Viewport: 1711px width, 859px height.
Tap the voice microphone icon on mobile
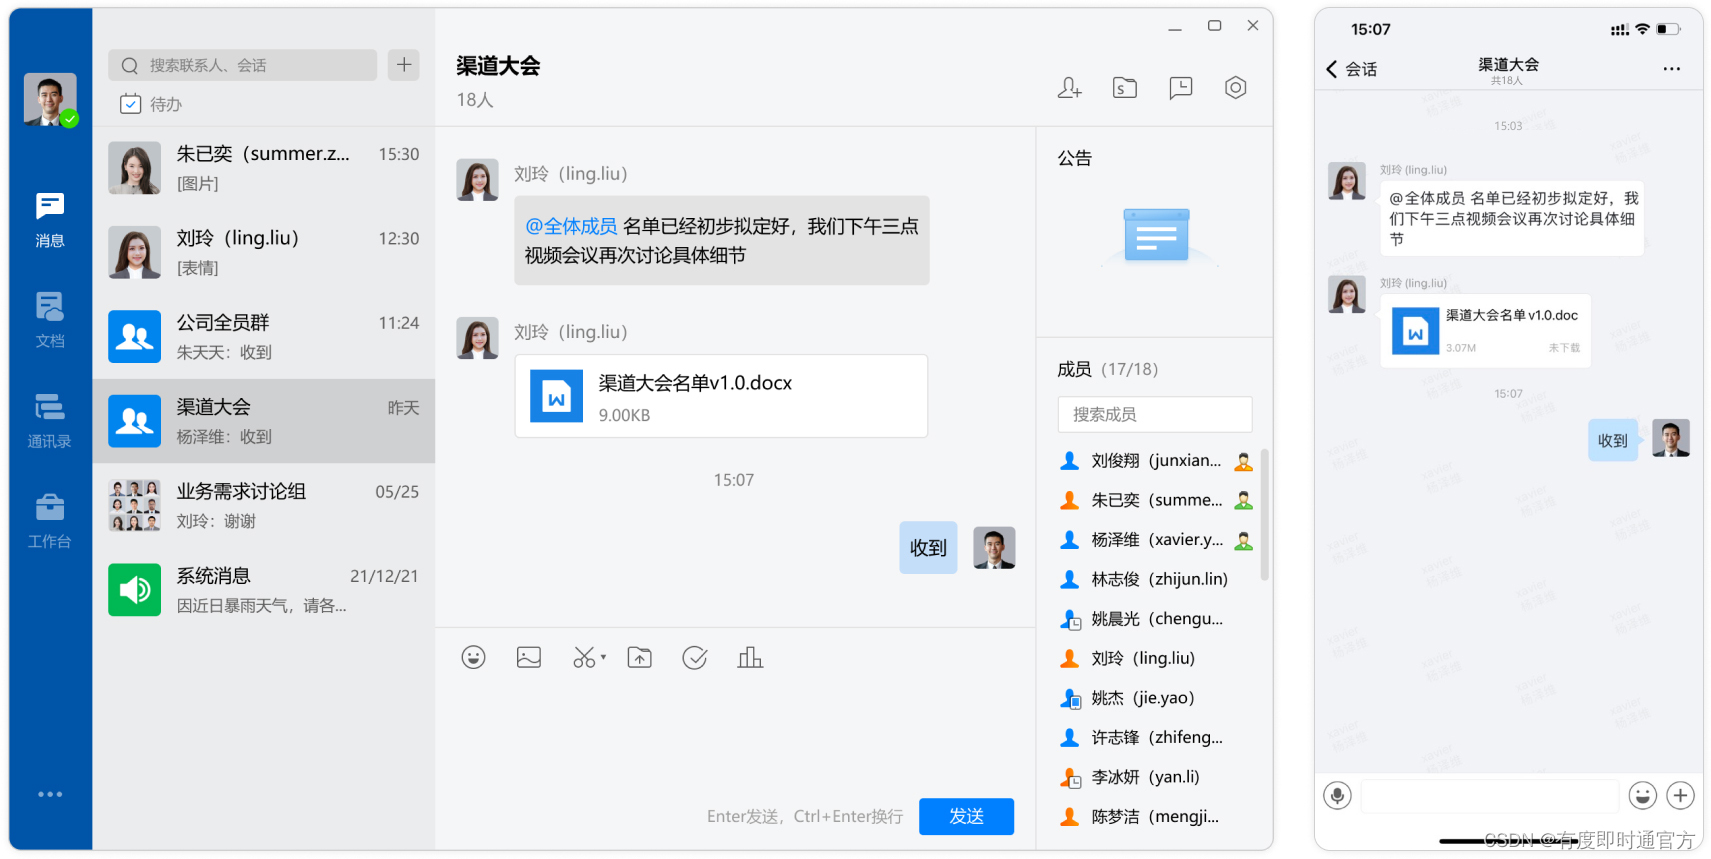pyautogui.click(x=1337, y=795)
